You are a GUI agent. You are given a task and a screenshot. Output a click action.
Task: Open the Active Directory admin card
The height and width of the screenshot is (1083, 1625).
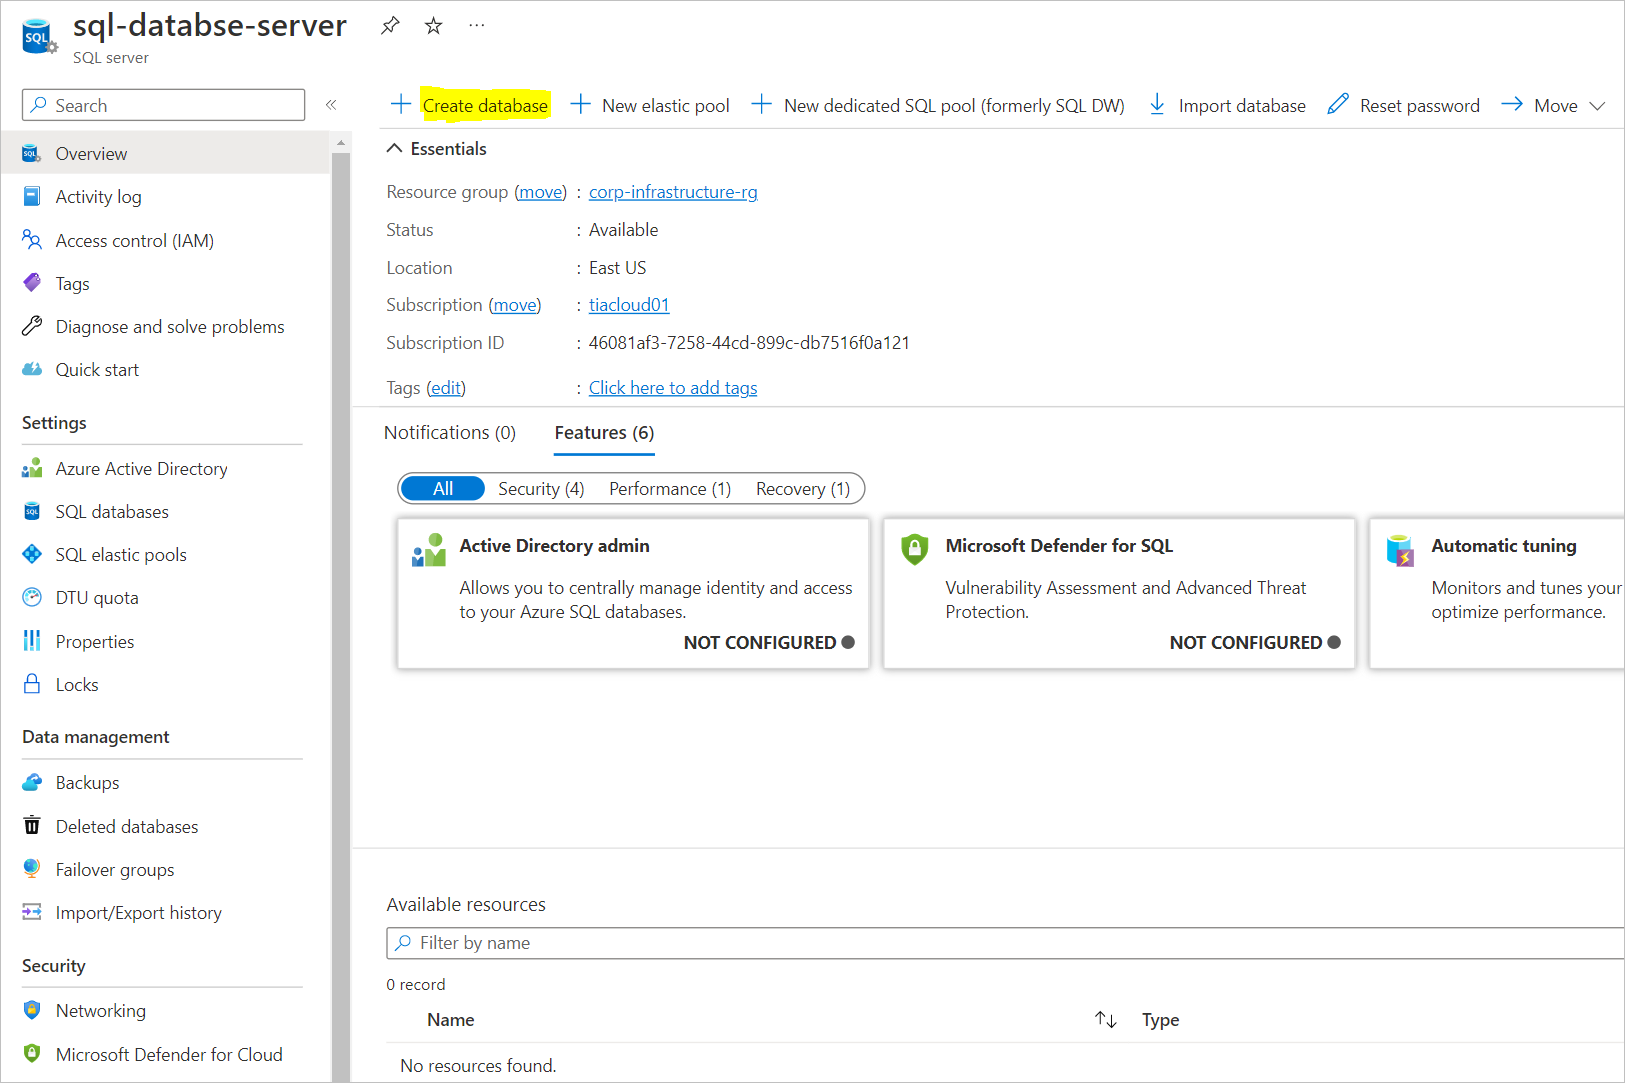click(633, 593)
